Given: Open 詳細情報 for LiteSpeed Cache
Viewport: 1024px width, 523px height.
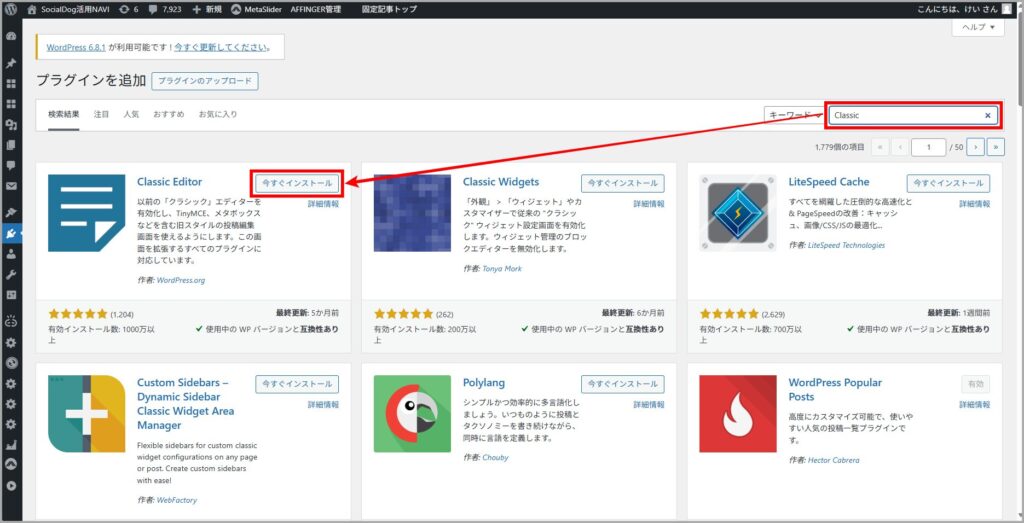Looking at the screenshot, I should pos(974,204).
